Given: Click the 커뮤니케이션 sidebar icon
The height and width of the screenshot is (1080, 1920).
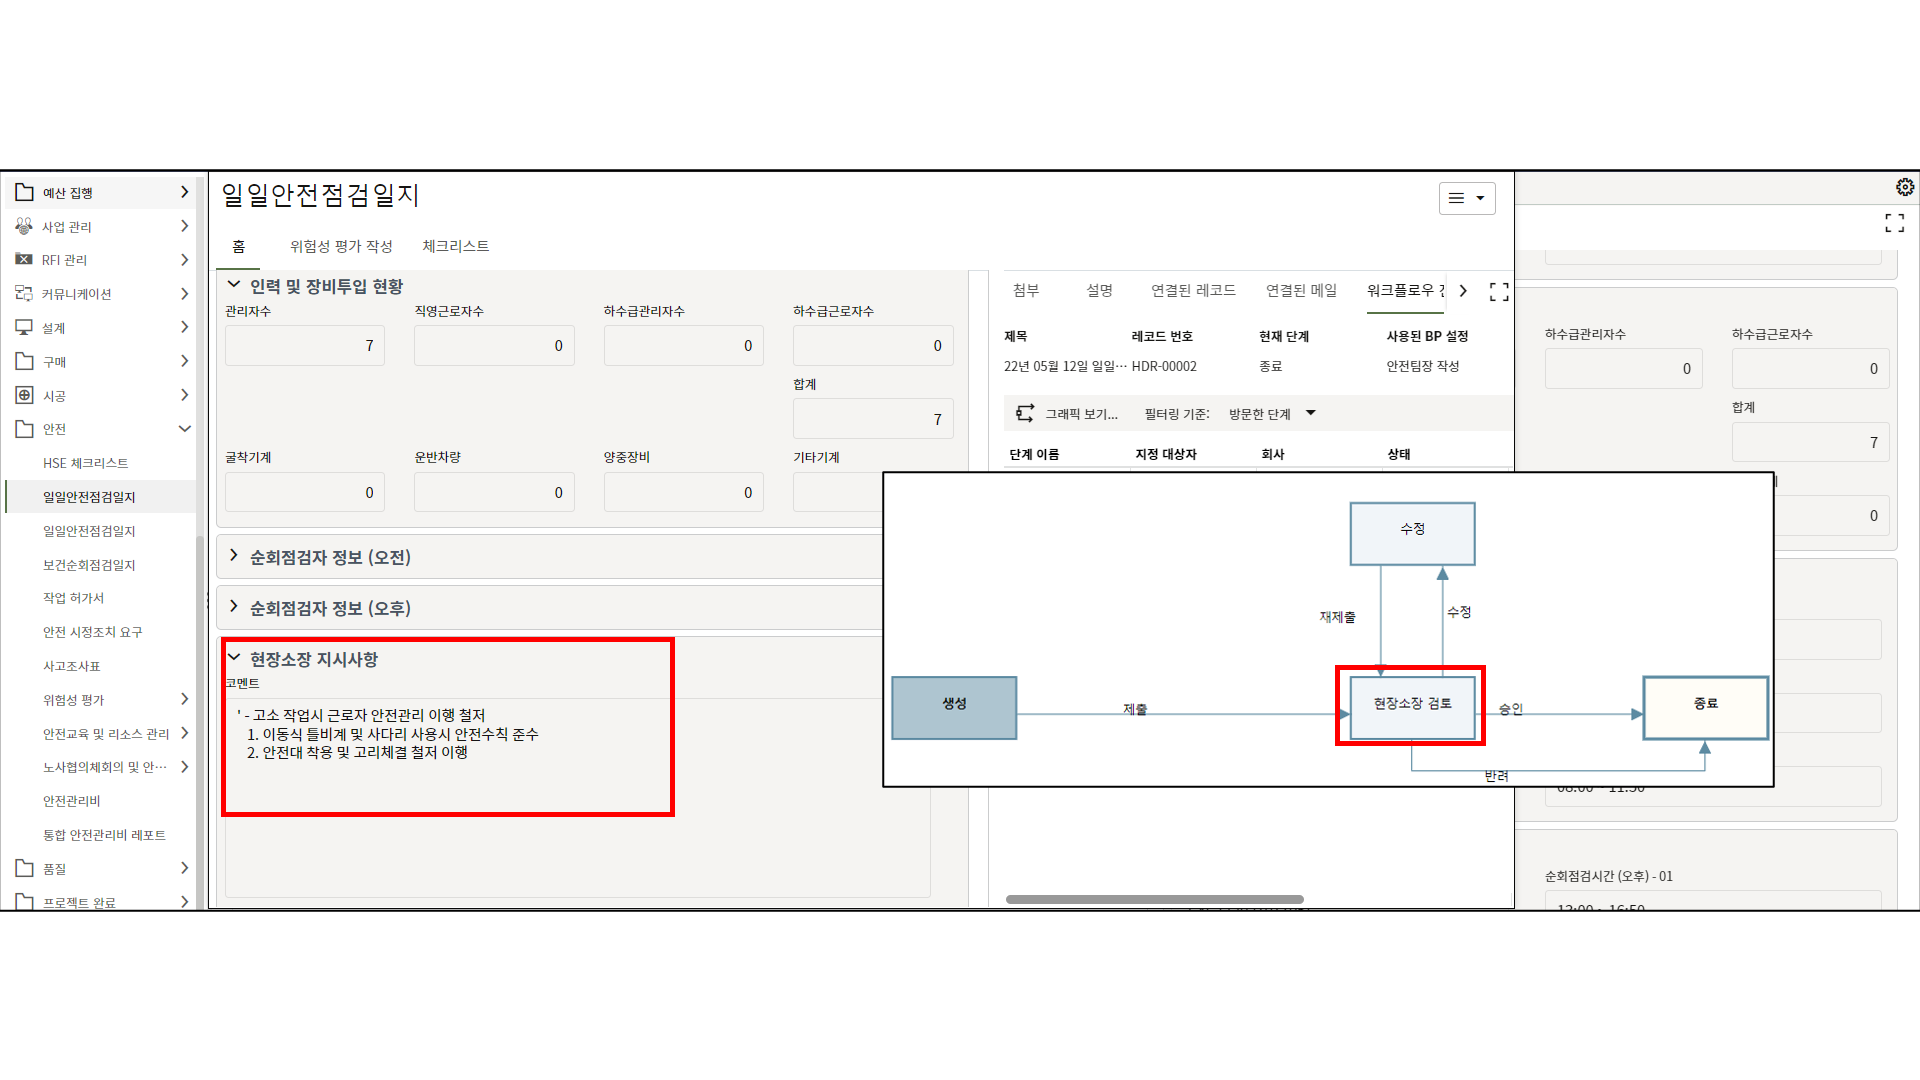Looking at the screenshot, I should (x=25, y=293).
